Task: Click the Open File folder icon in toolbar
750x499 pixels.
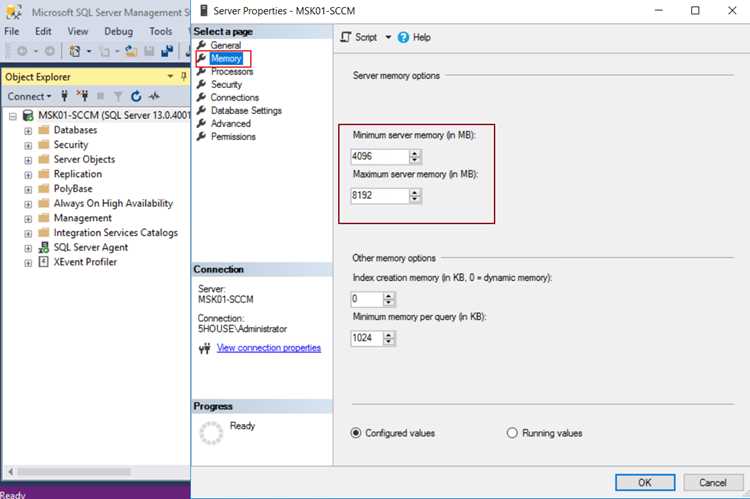Action: click(131, 51)
